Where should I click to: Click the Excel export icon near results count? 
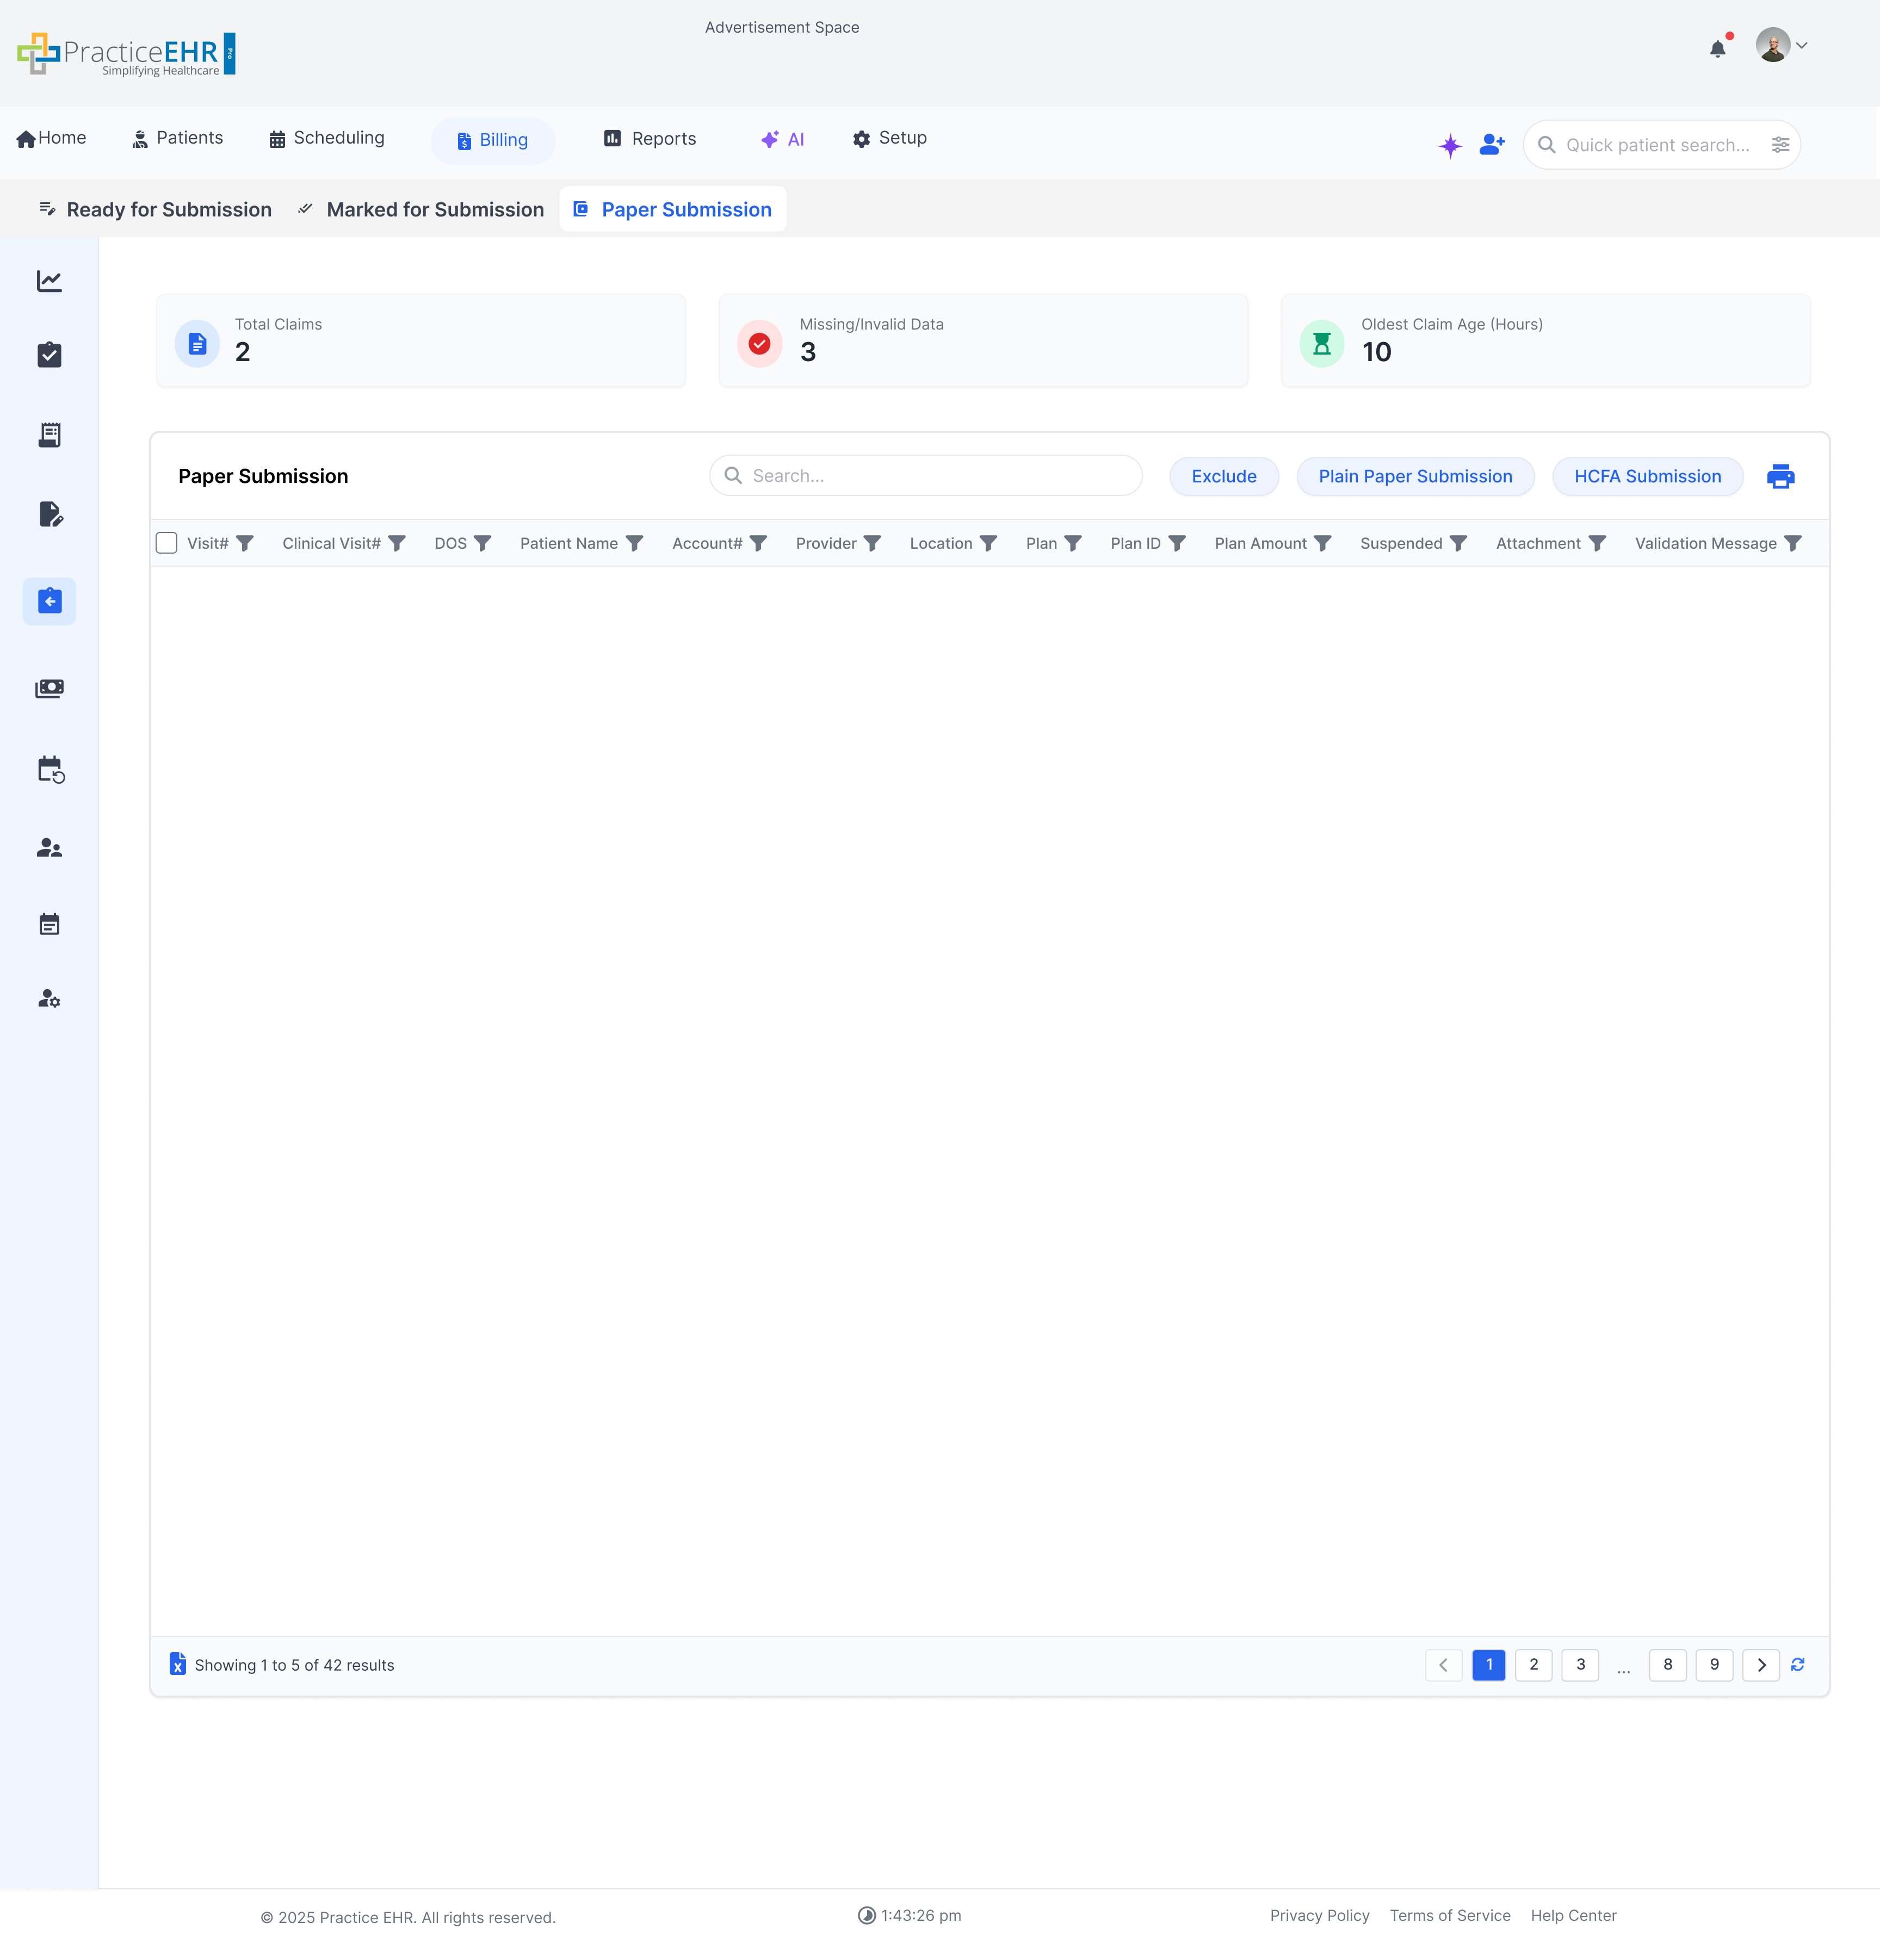(x=178, y=1664)
